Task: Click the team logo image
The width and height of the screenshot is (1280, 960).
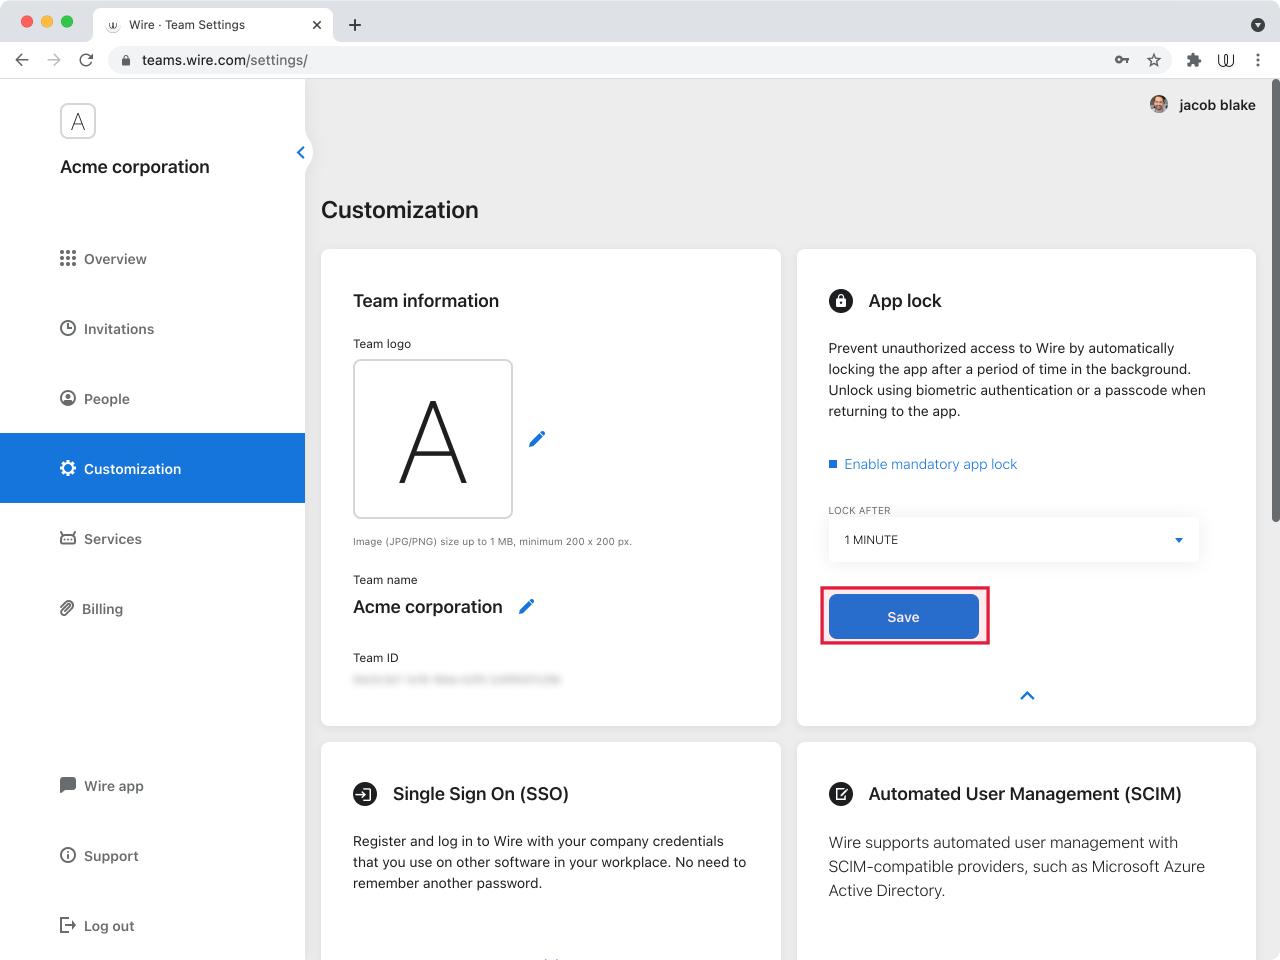Action: pos(433,439)
